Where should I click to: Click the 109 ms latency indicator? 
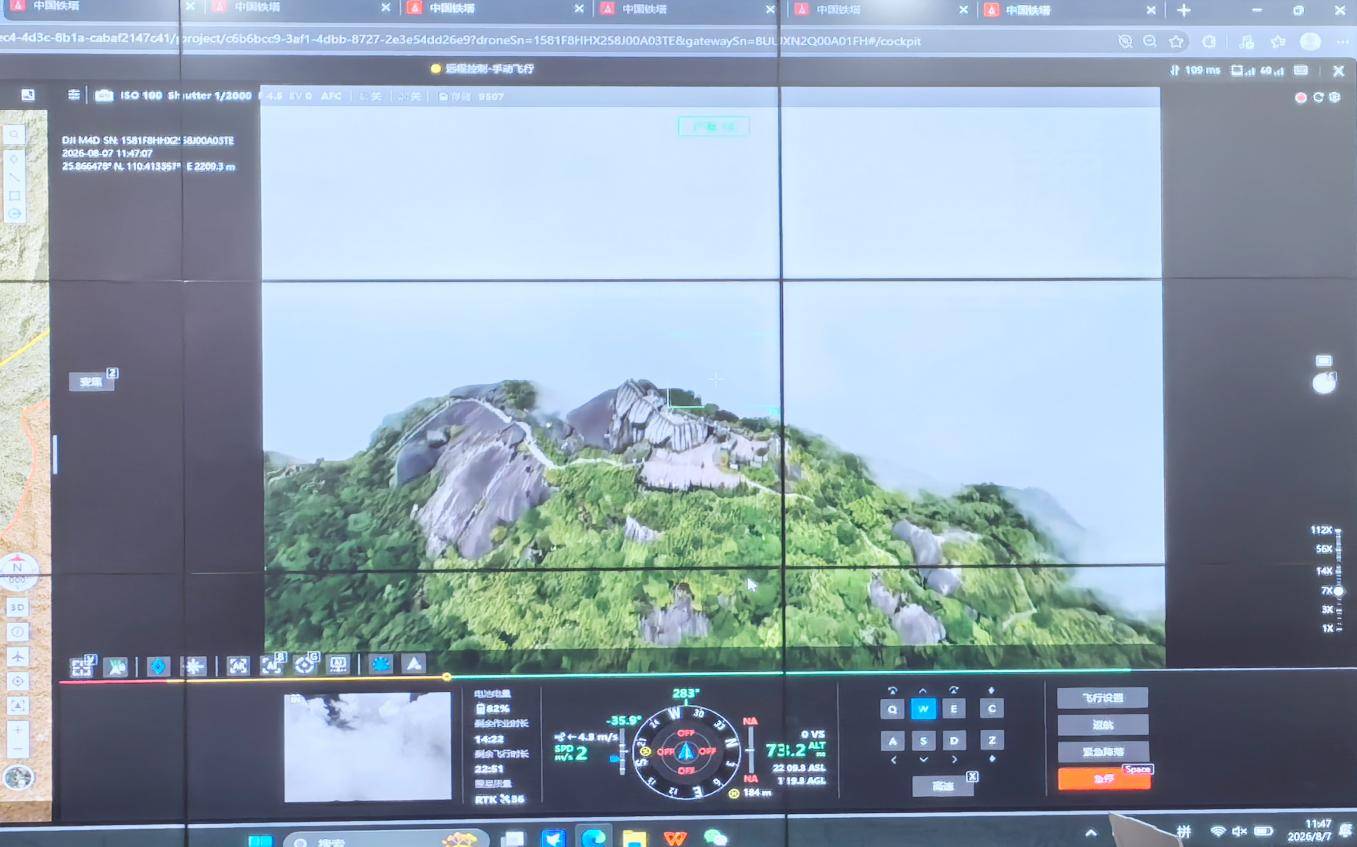pyautogui.click(x=1195, y=70)
